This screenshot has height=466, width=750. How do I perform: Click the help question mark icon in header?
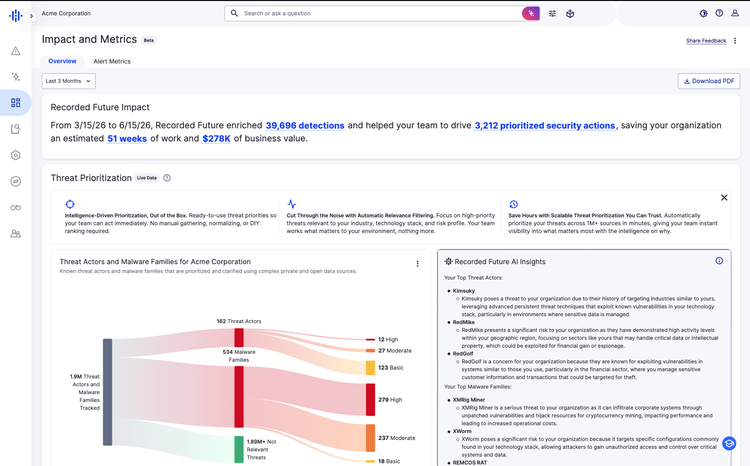[x=719, y=13]
